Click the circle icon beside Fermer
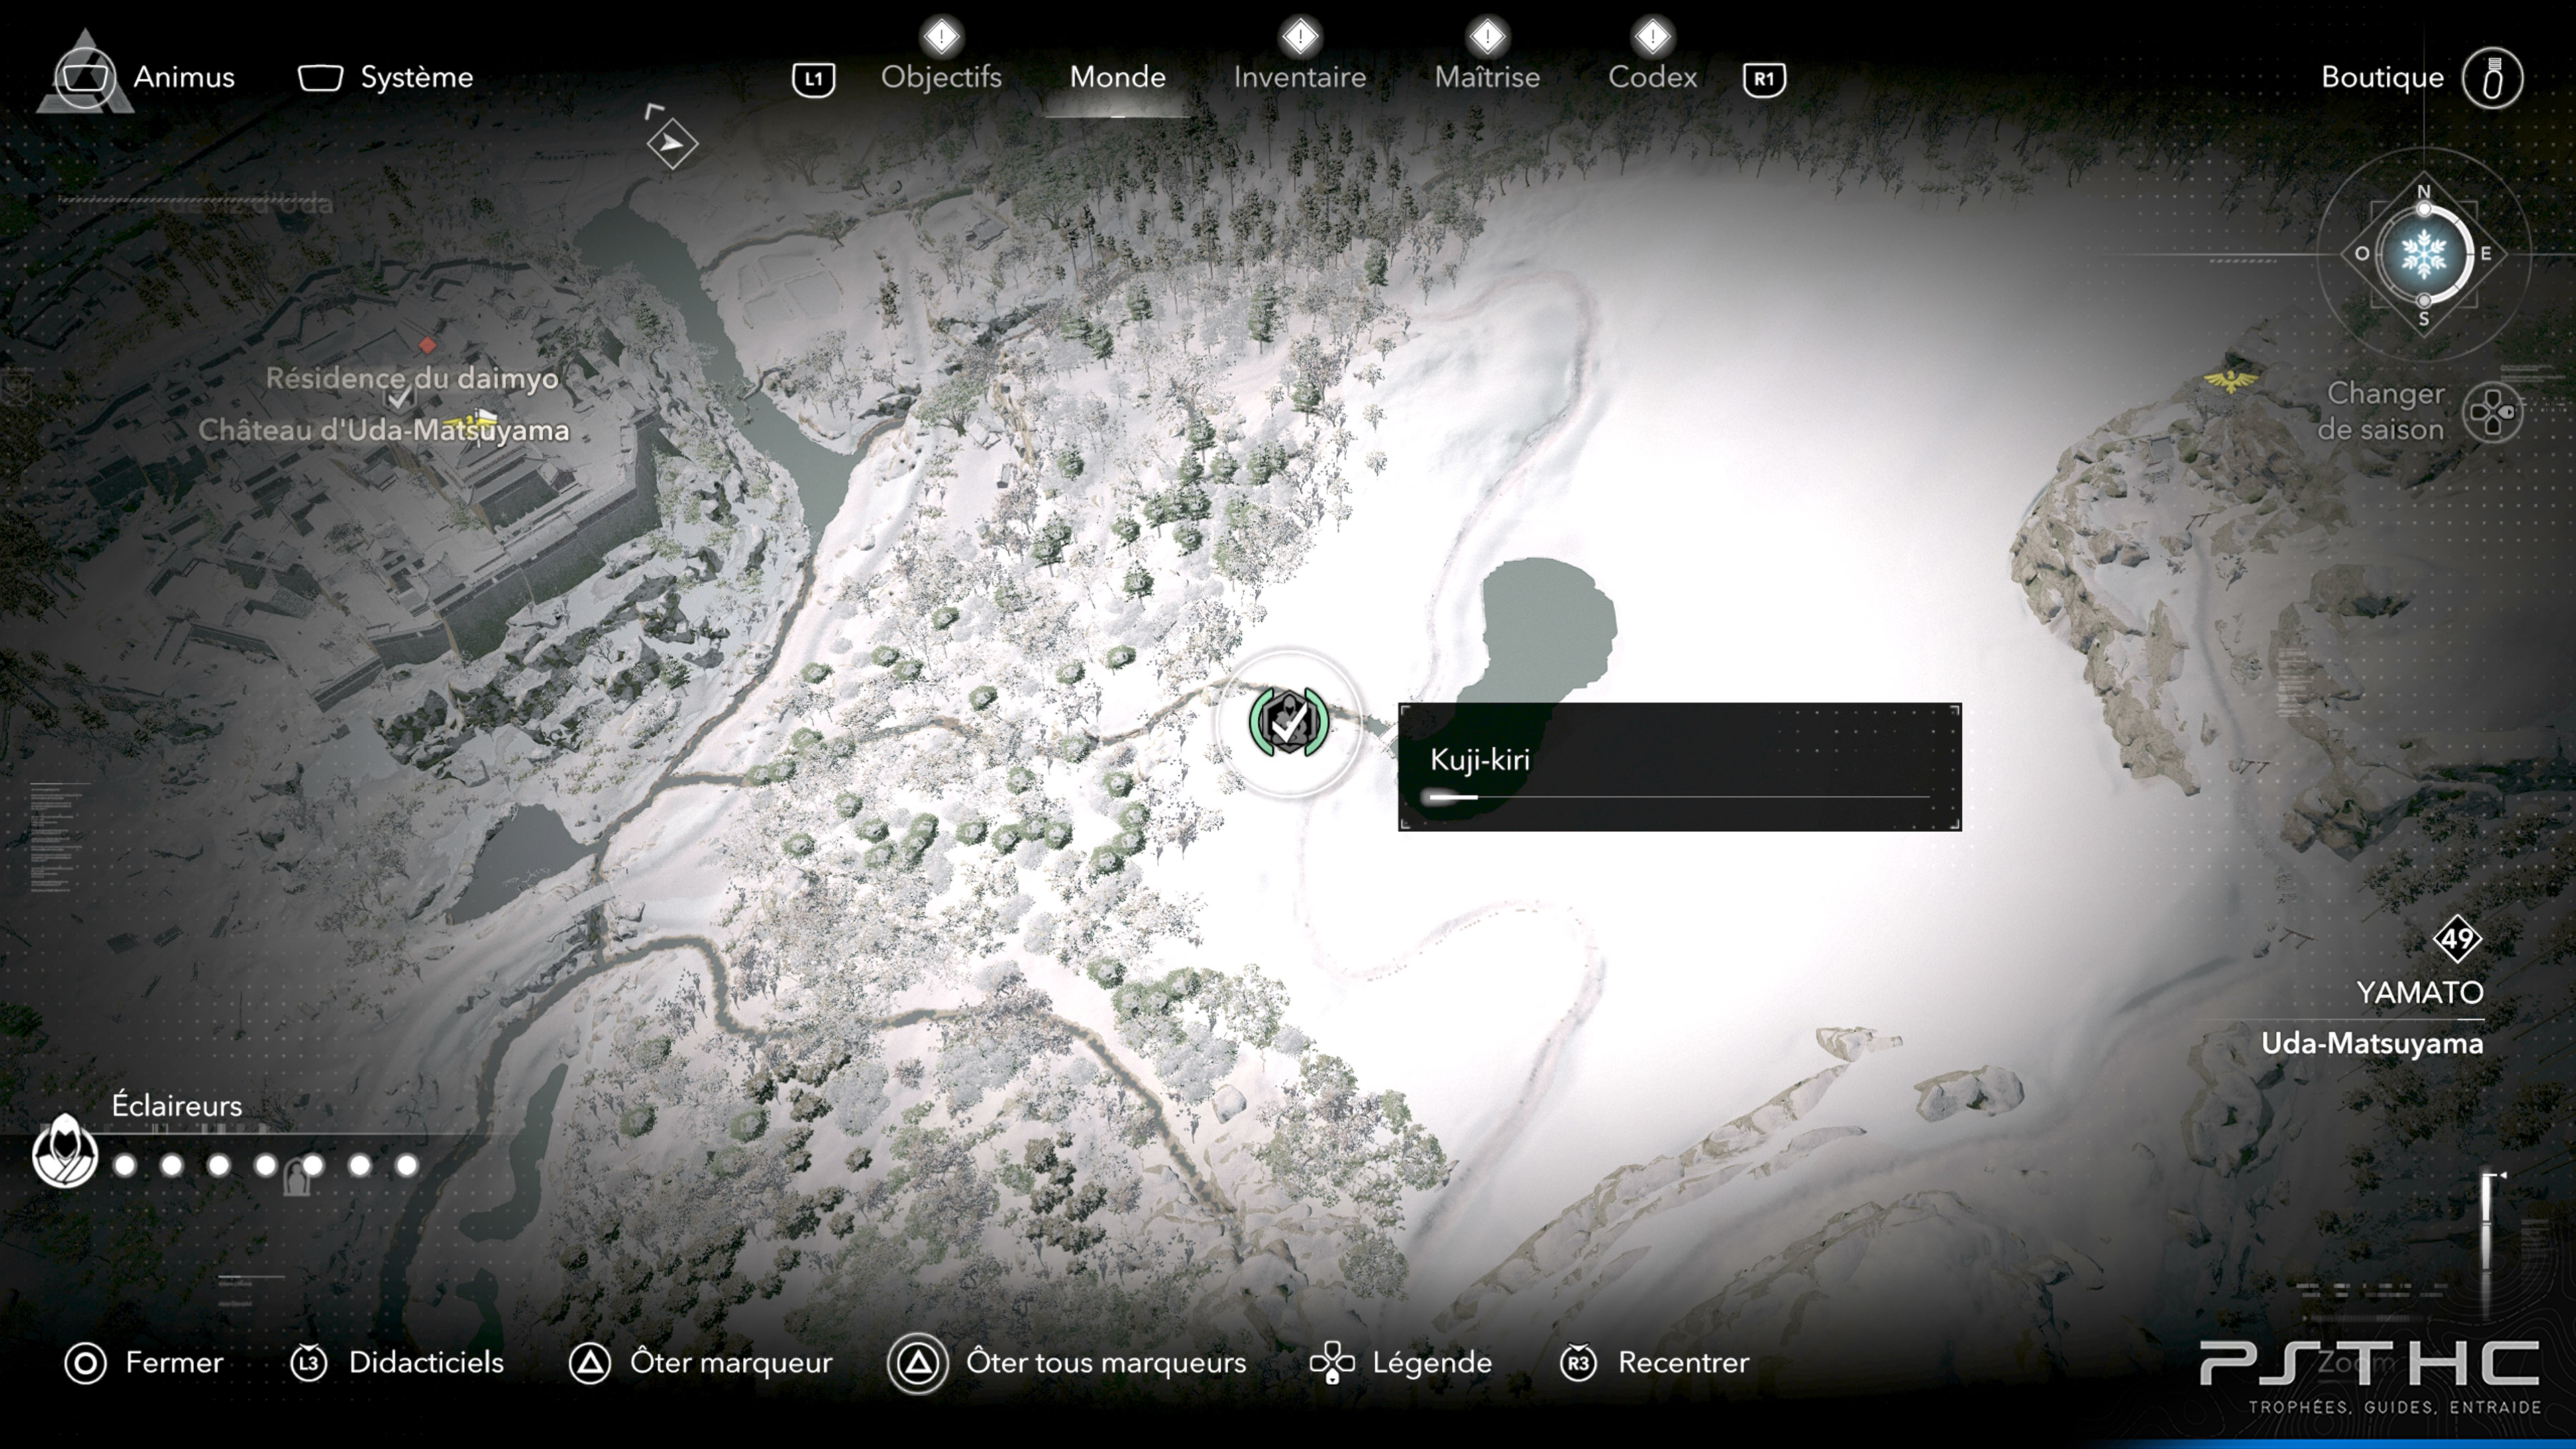This screenshot has height=1449, width=2576. (85, 1364)
